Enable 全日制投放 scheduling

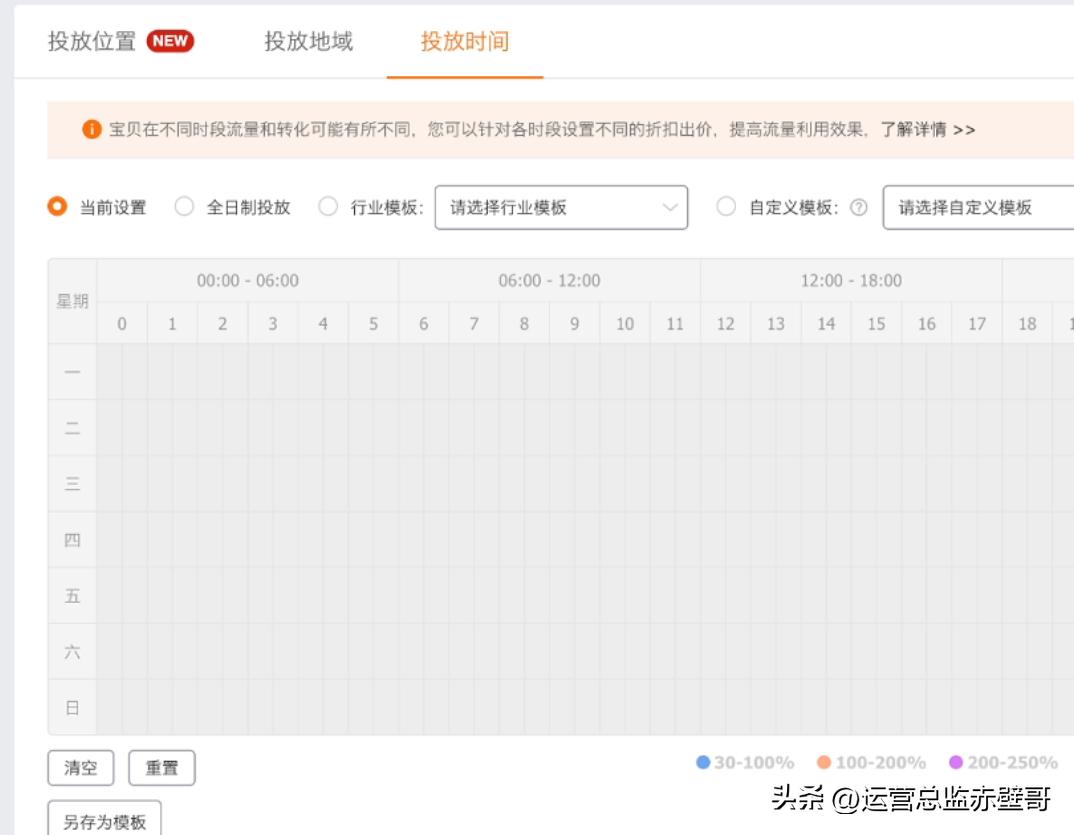[x=183, y=206]
